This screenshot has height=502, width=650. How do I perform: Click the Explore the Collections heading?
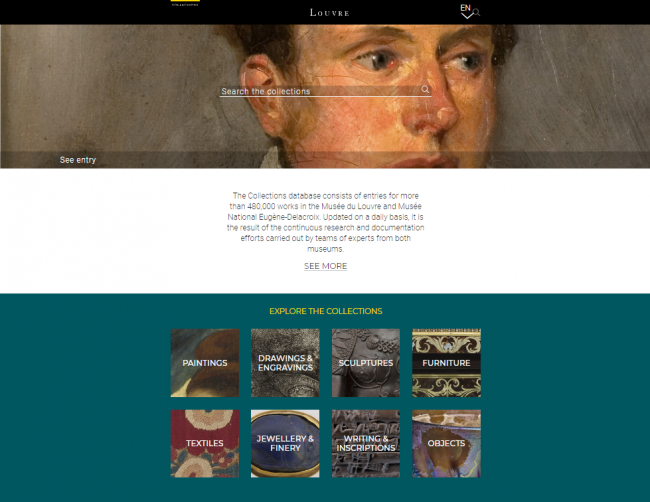tap(326, 311)
